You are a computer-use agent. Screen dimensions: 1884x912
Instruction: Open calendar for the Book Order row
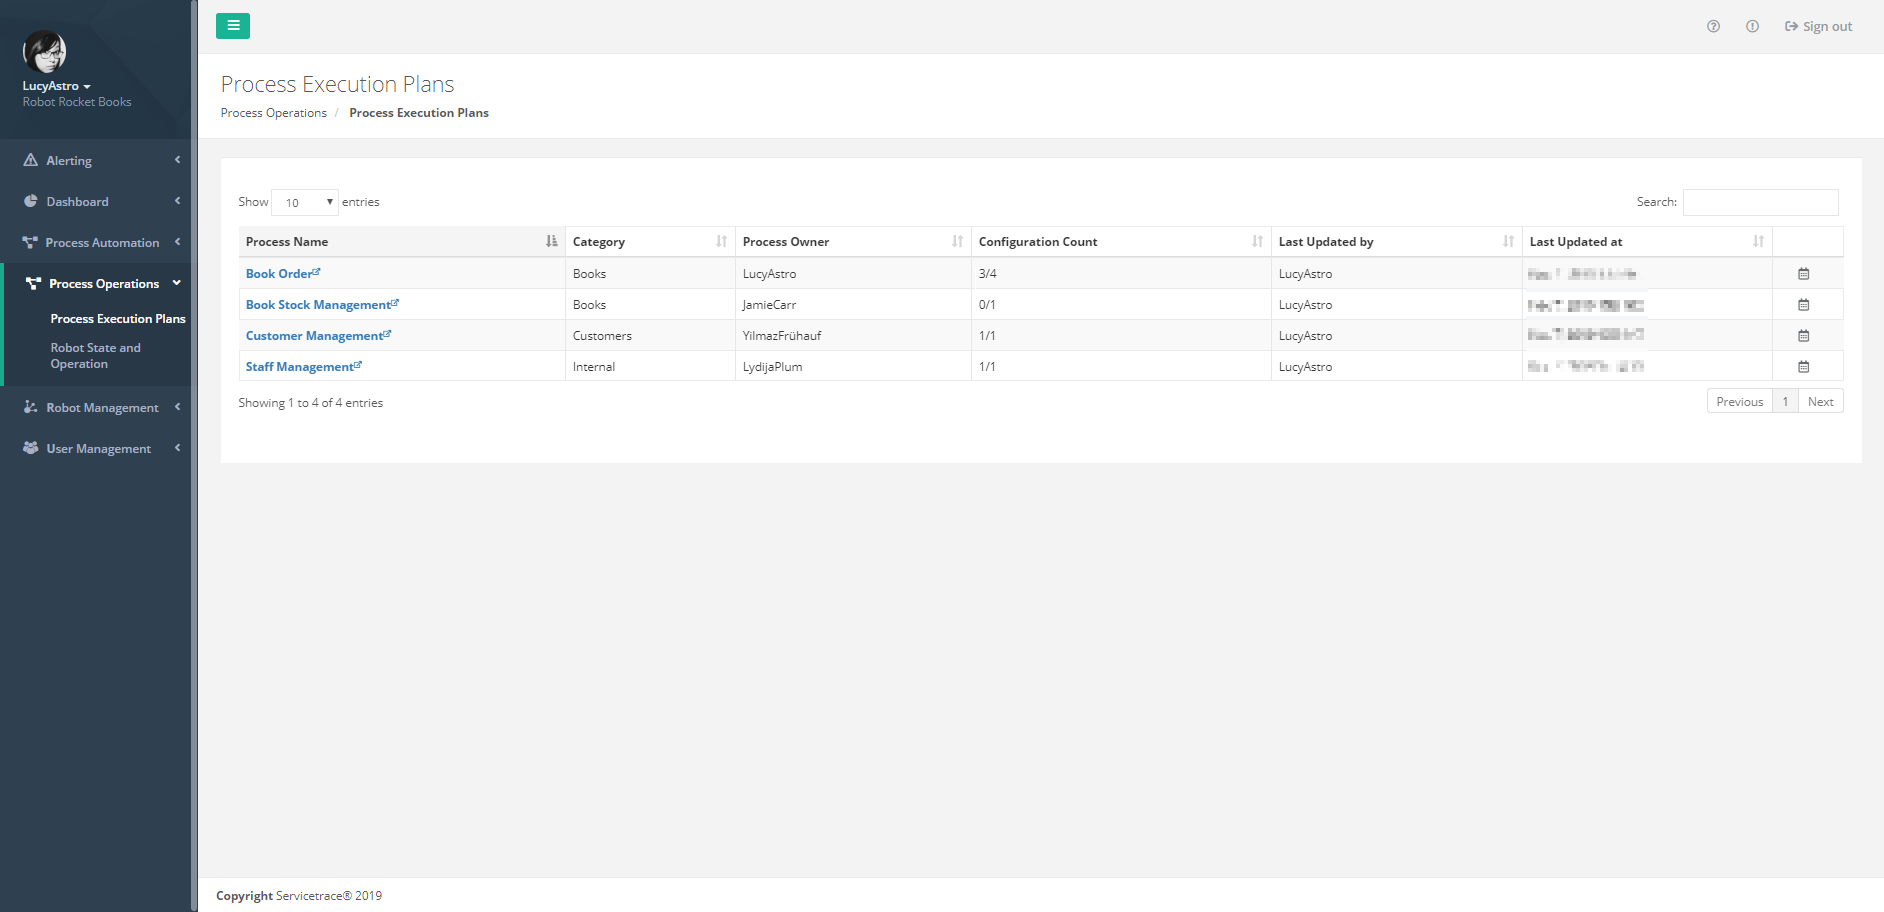coord(1804,273)
